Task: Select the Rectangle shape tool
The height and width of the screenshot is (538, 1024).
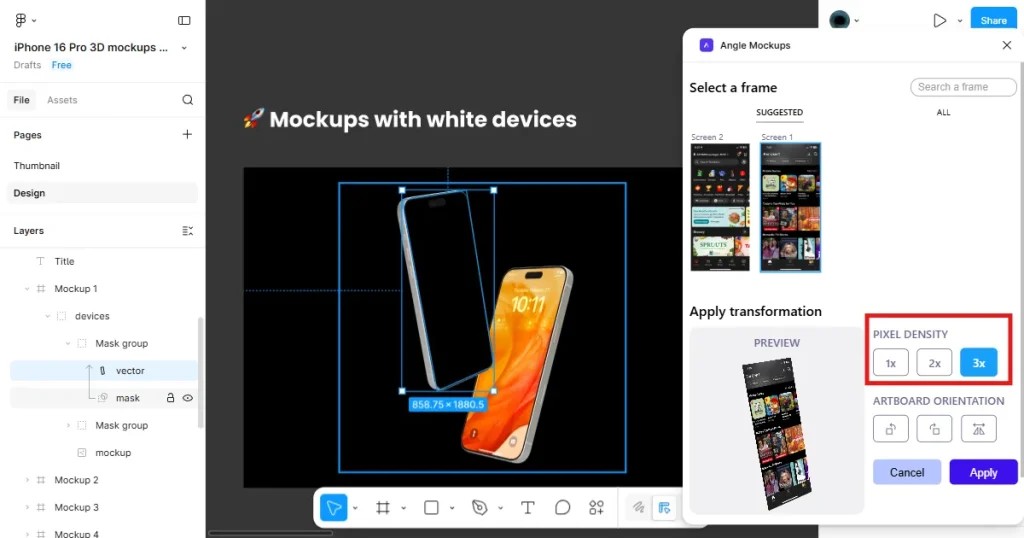Action: tap(431, 507)
